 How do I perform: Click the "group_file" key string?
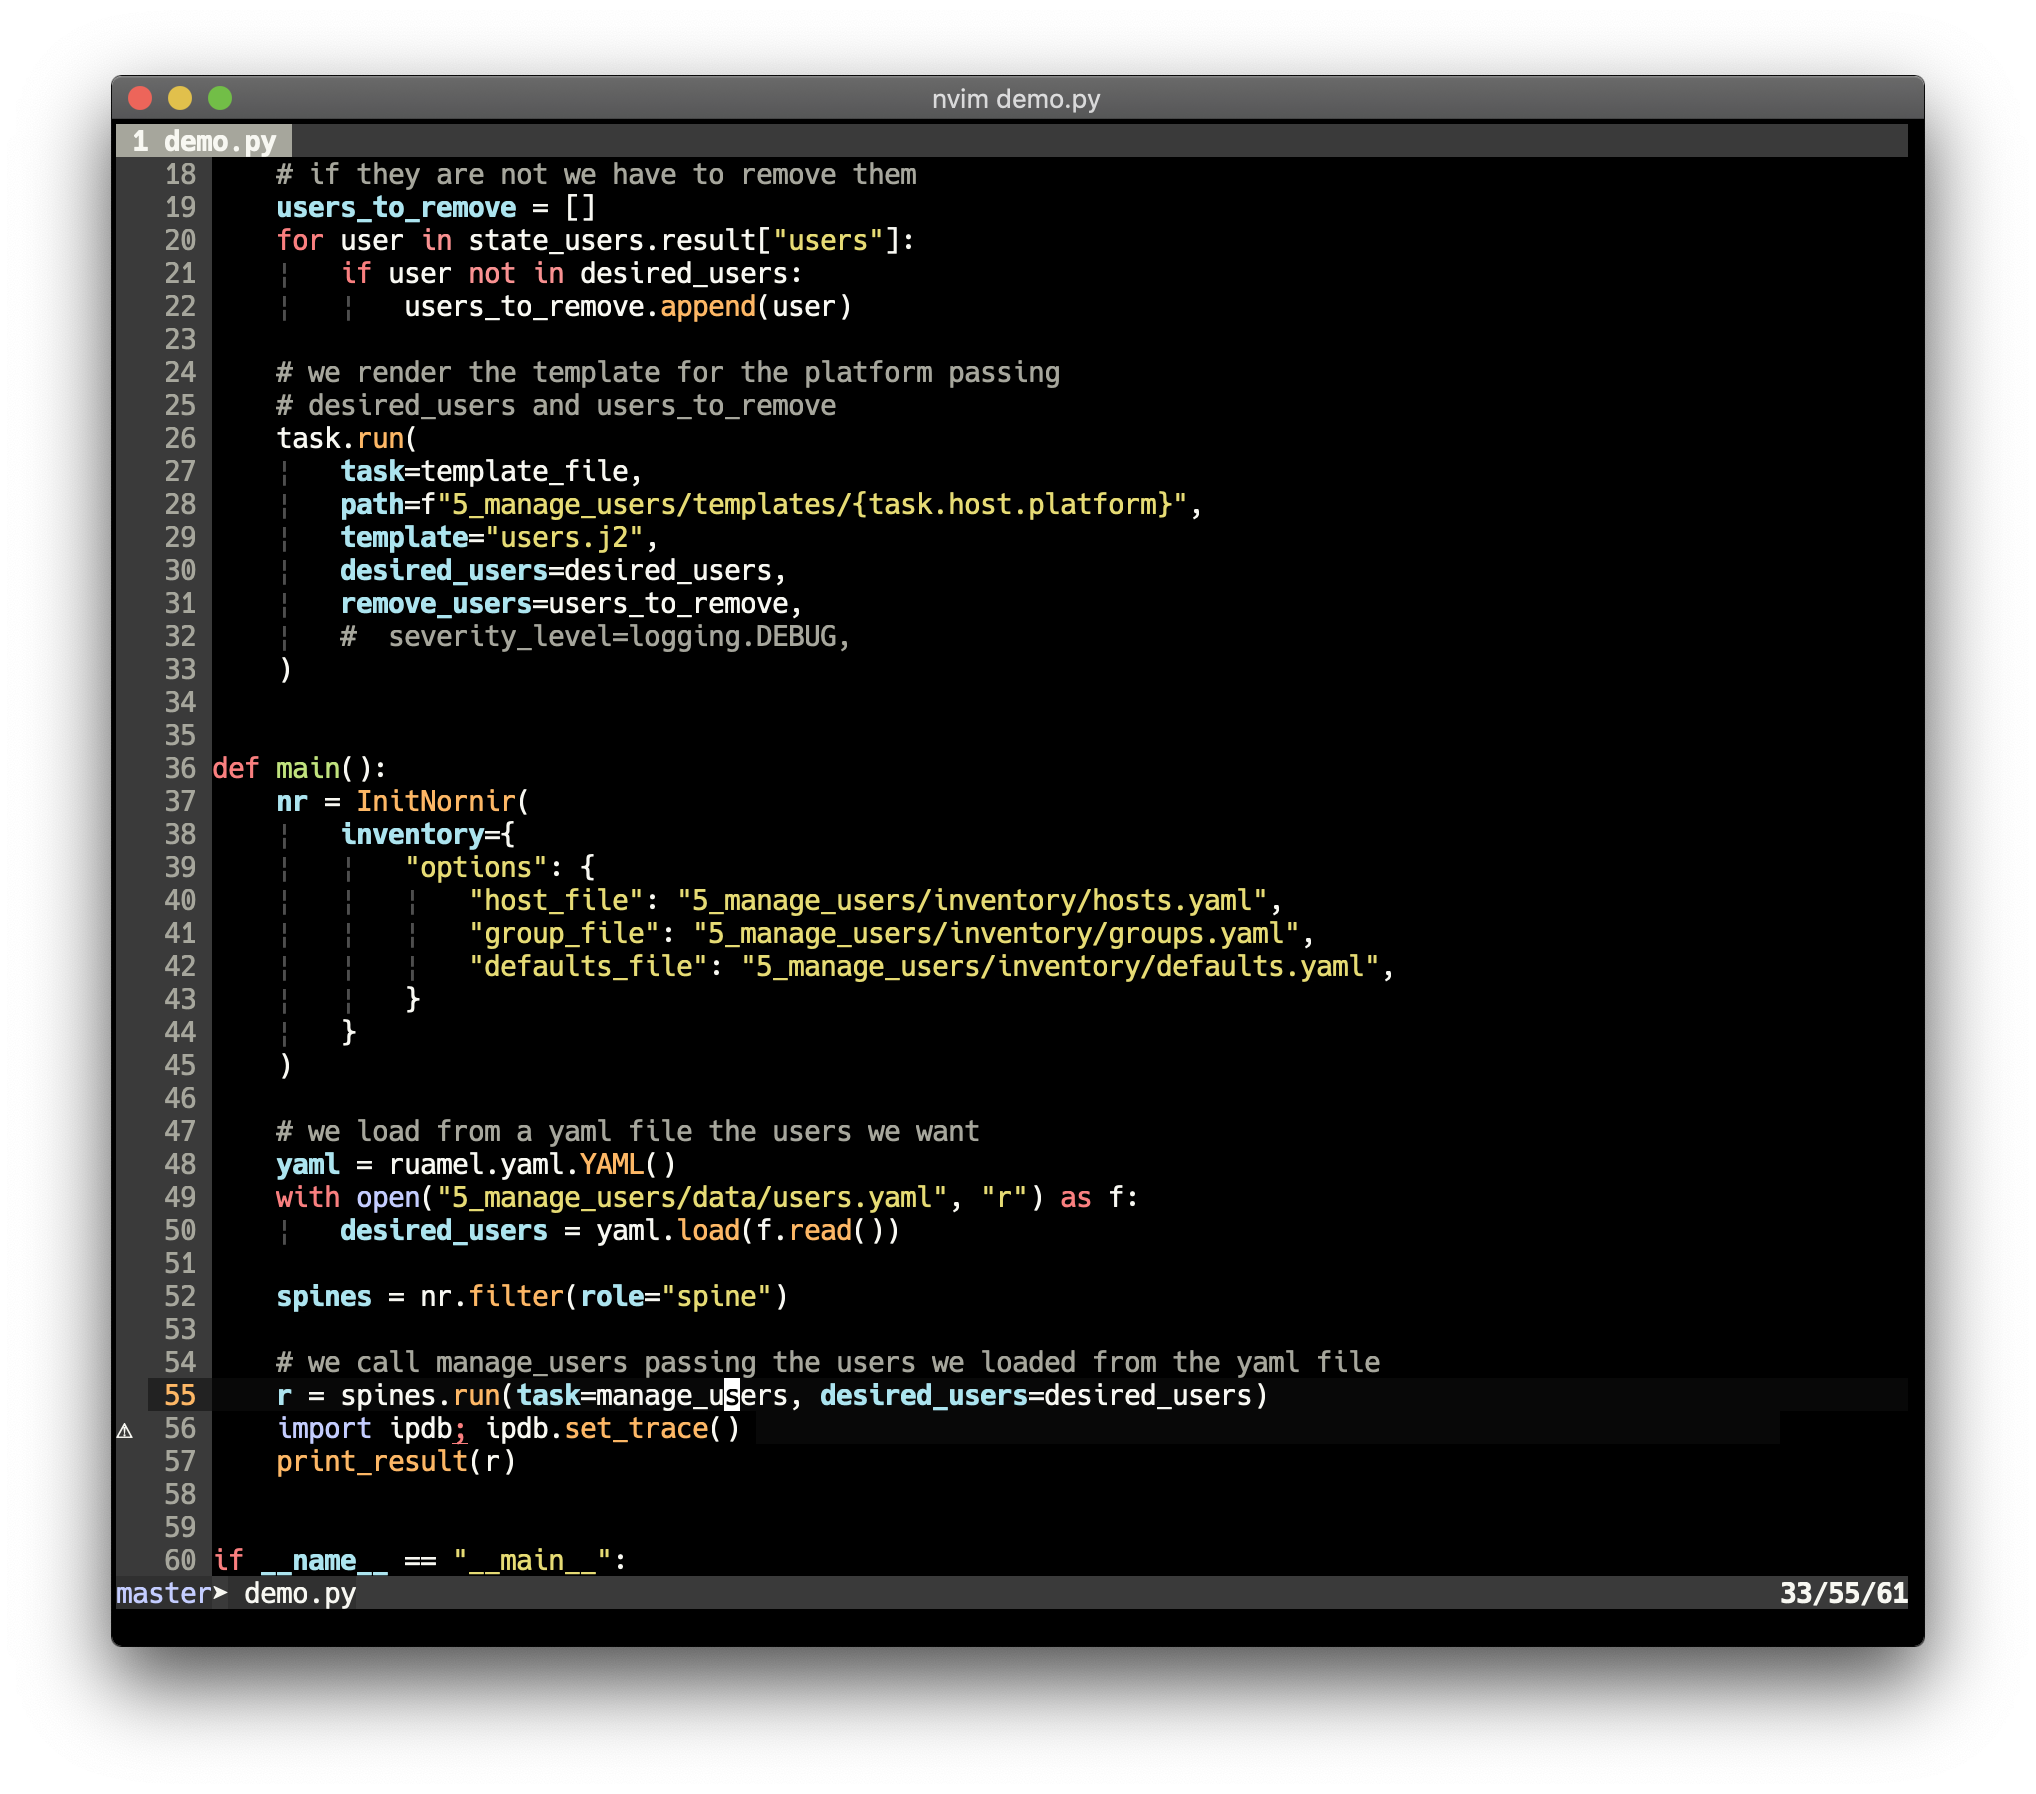click(564, 933)
